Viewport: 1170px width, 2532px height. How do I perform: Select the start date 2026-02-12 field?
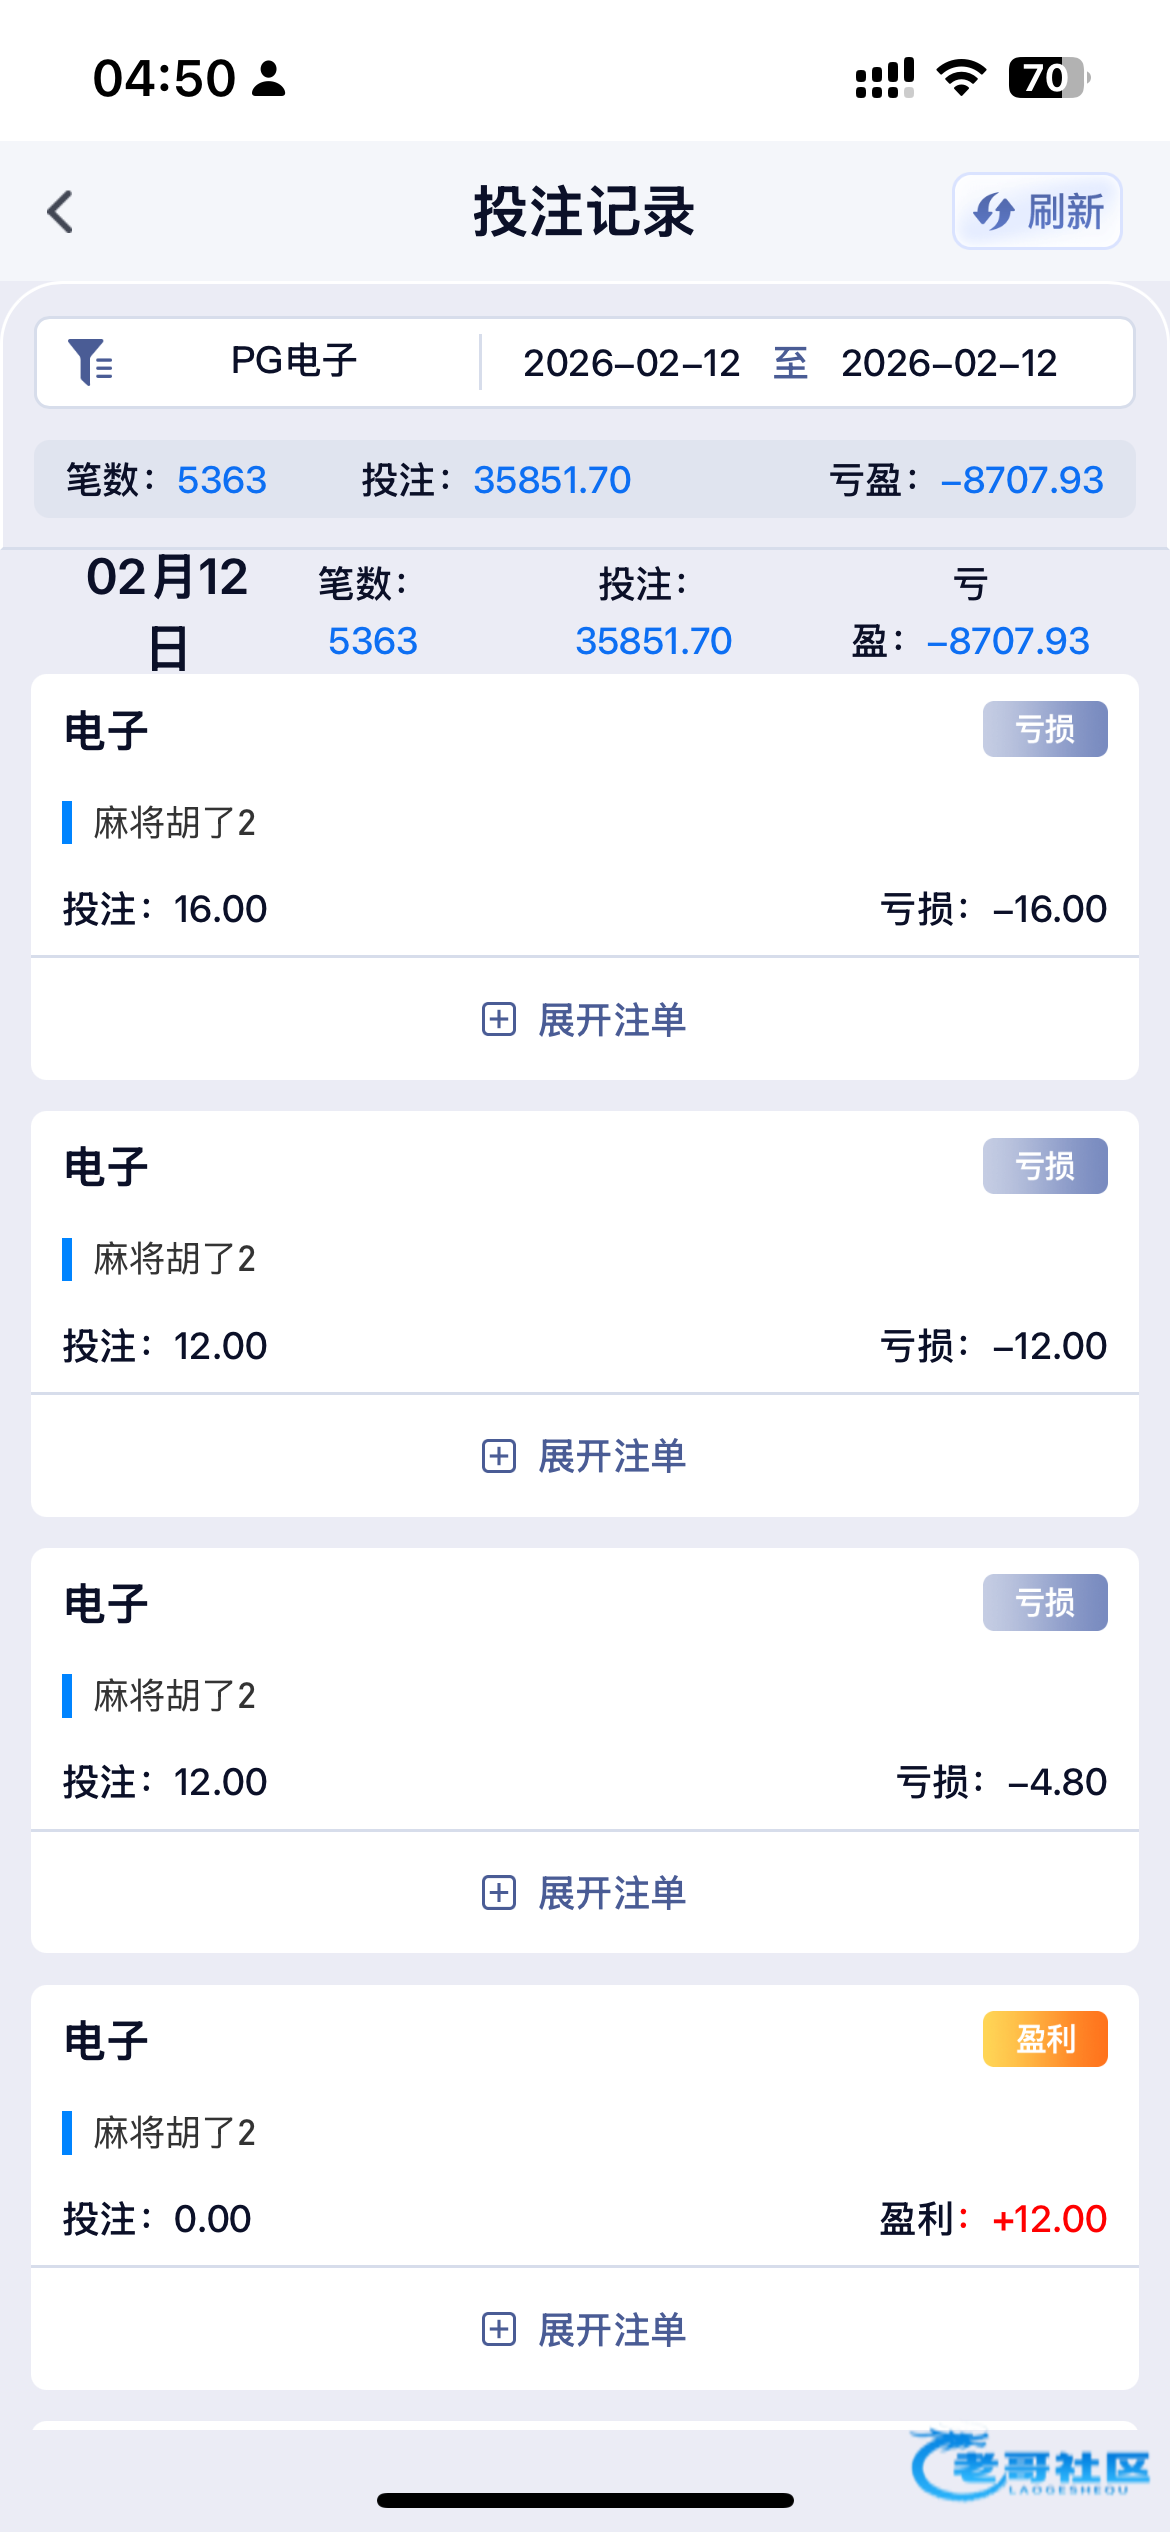click(x=631, y=363)
